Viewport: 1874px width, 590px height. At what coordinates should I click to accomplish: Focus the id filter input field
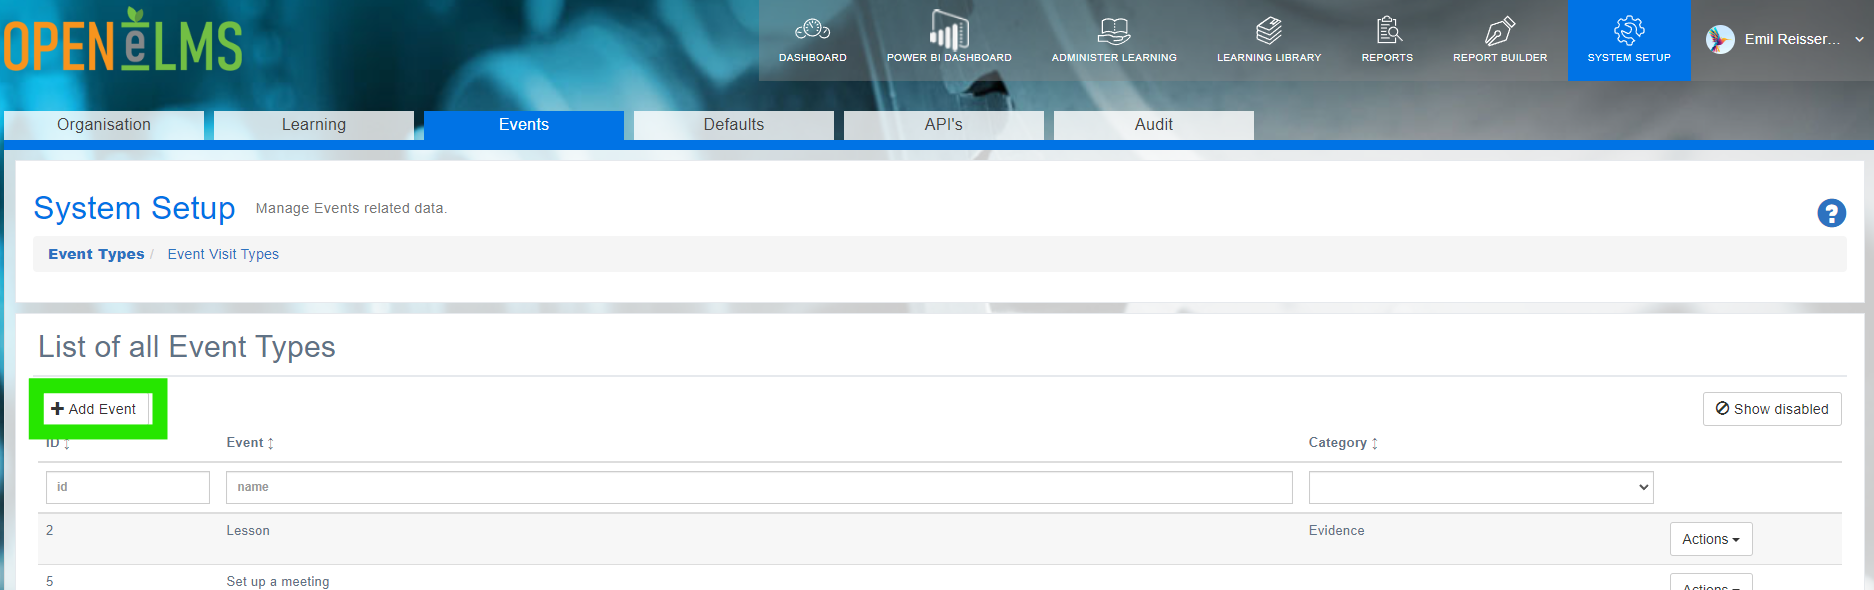pyautogui.click(x=128, y=487)
